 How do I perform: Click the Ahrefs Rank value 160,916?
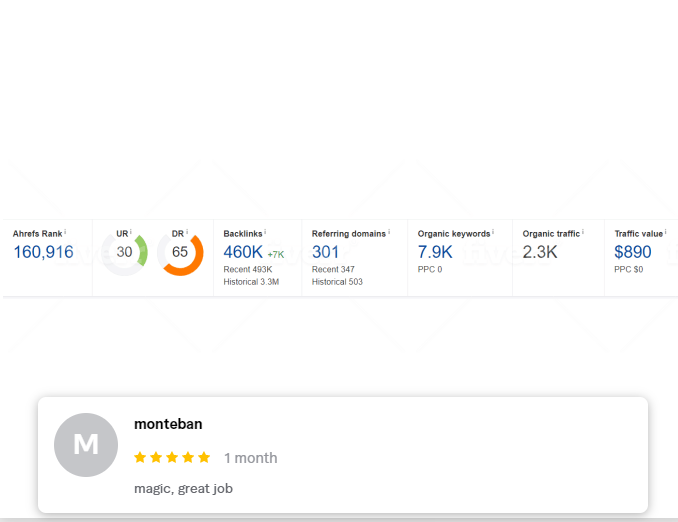pyautogui.click(x=43, y=252)
